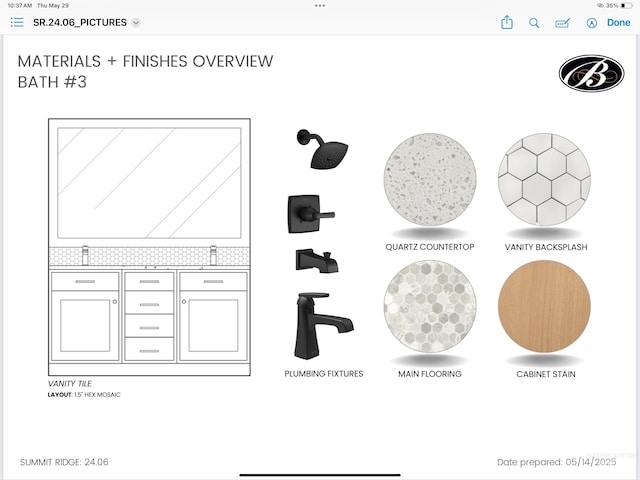640x480 pixels.
Task: Tap the quartz countertop swatch circle
Action: coord(430,179)
